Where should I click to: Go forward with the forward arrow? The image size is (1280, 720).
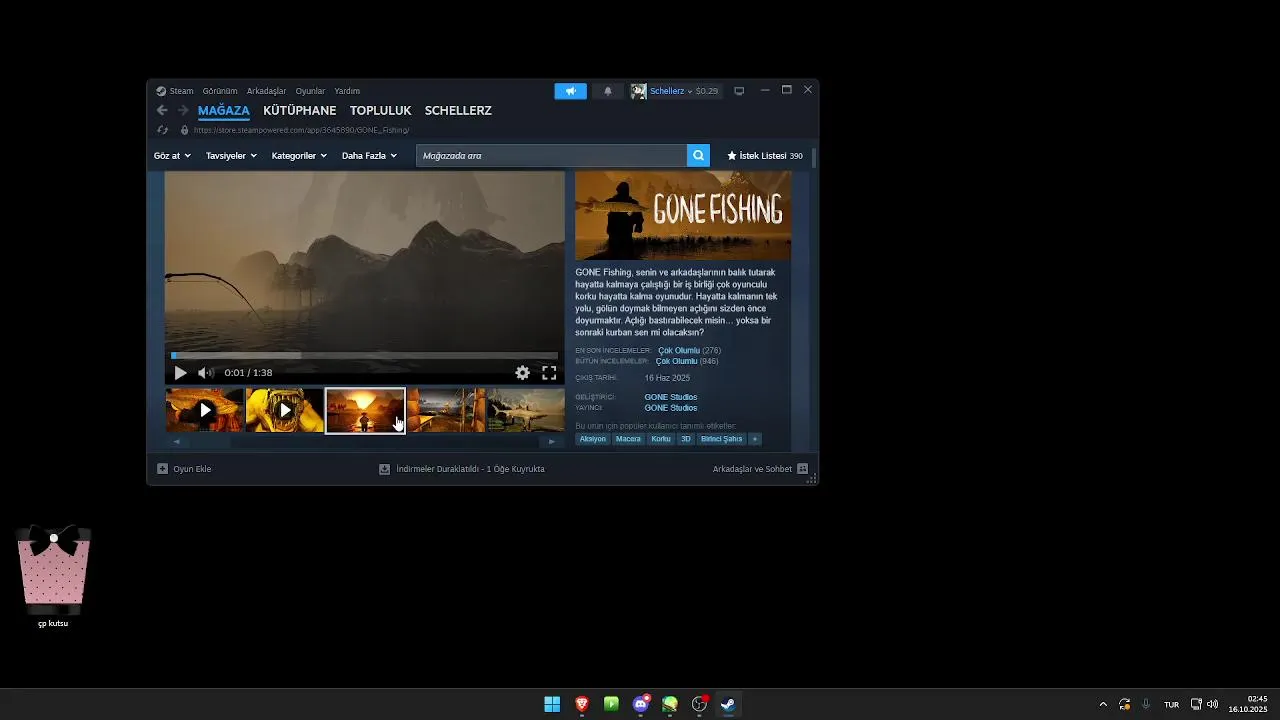point(183,110)
